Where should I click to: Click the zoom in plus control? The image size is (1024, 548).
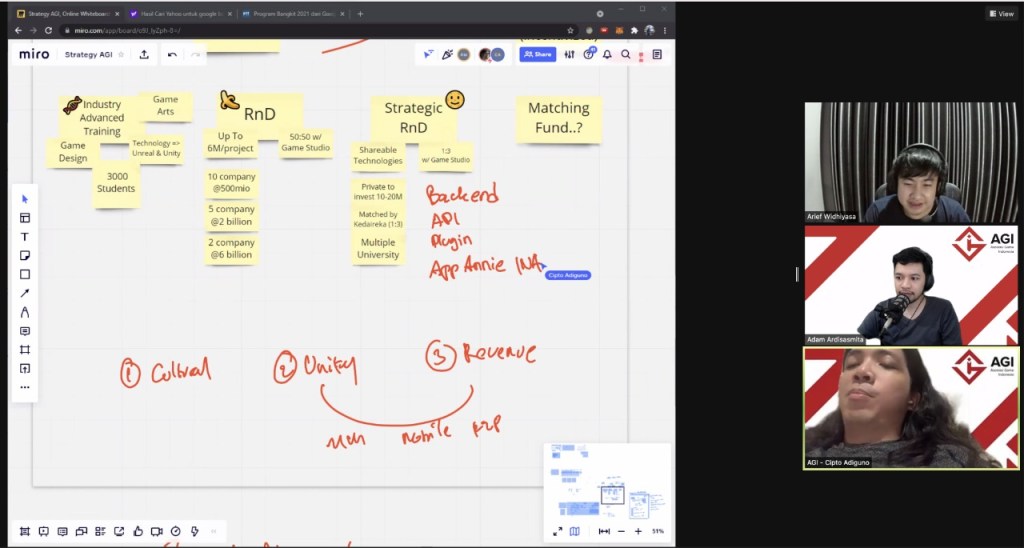(638, 531)
